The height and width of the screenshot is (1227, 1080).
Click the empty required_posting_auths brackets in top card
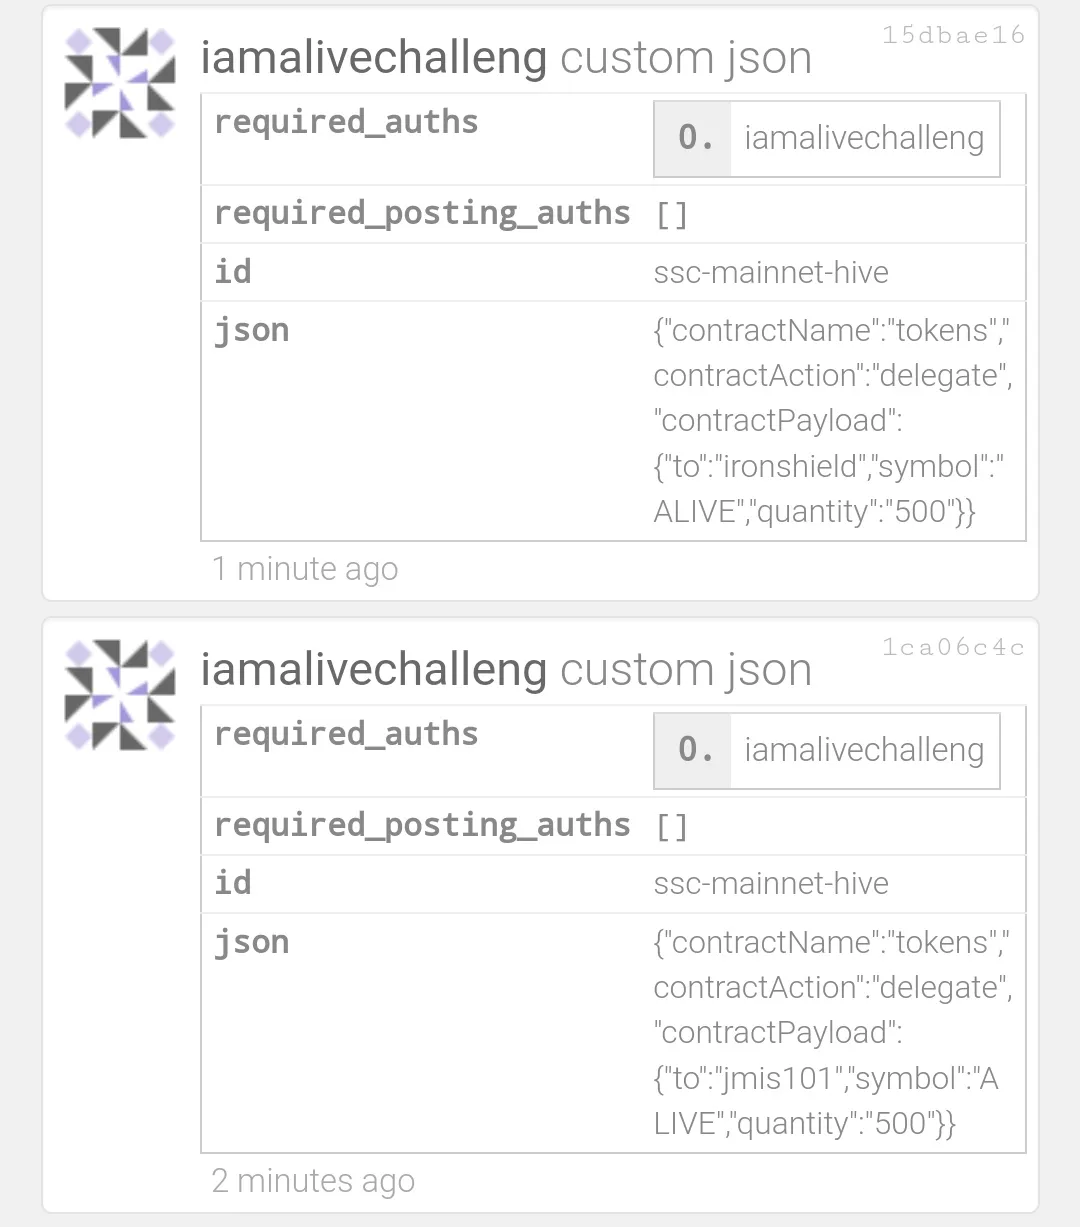tap(672, 215)
